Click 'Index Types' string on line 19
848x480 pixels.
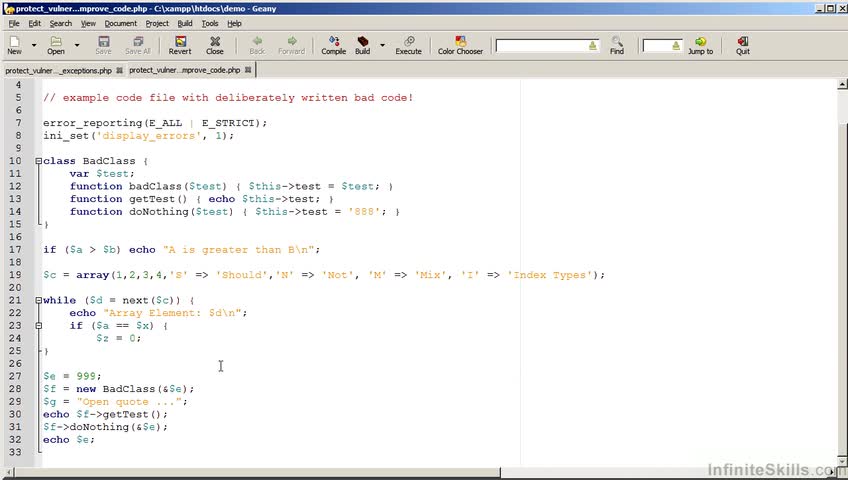(549, 275)
